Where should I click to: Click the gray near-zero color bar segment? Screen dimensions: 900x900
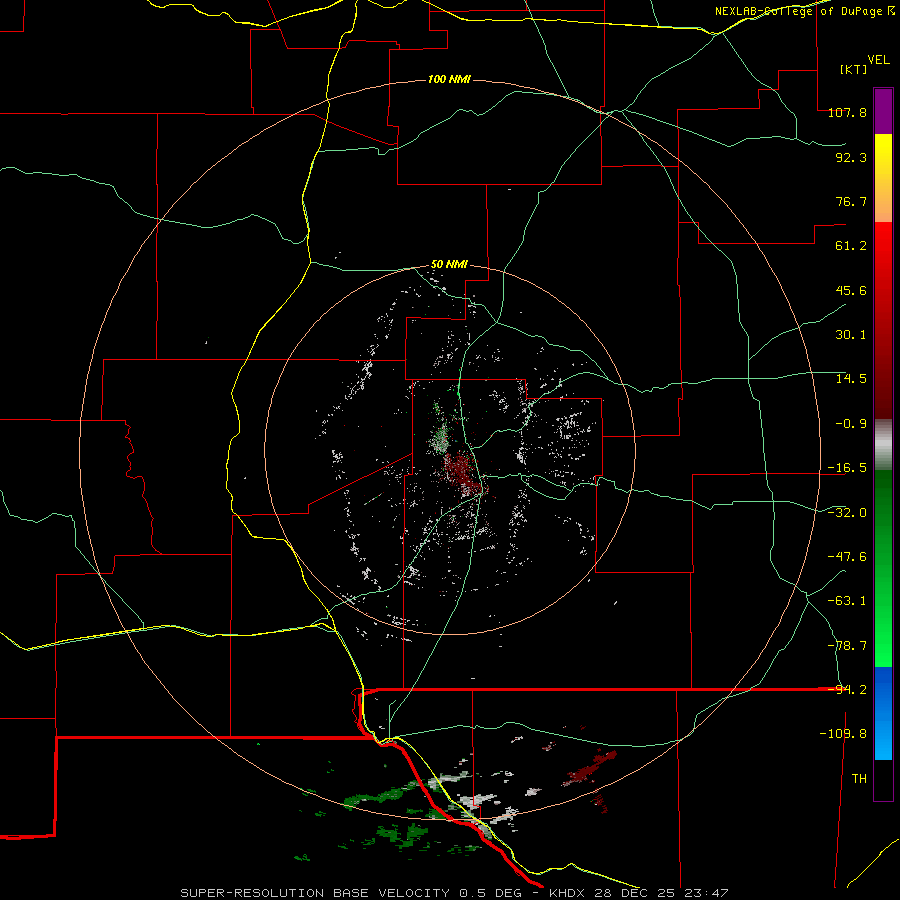tap(883, 445)
